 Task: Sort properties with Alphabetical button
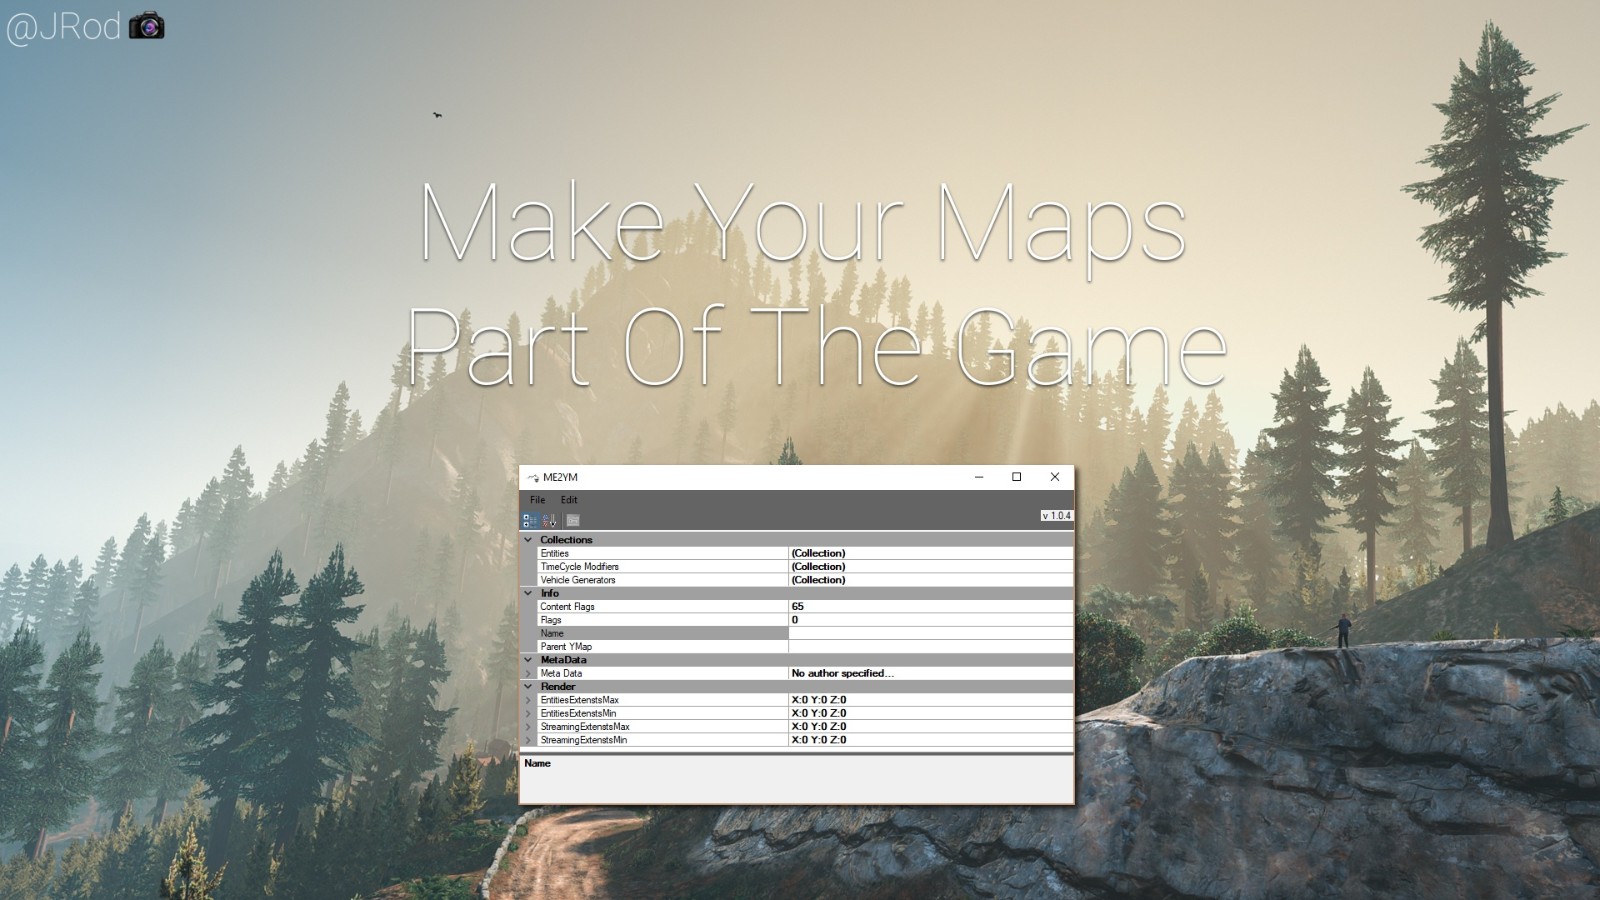point(550,520)
